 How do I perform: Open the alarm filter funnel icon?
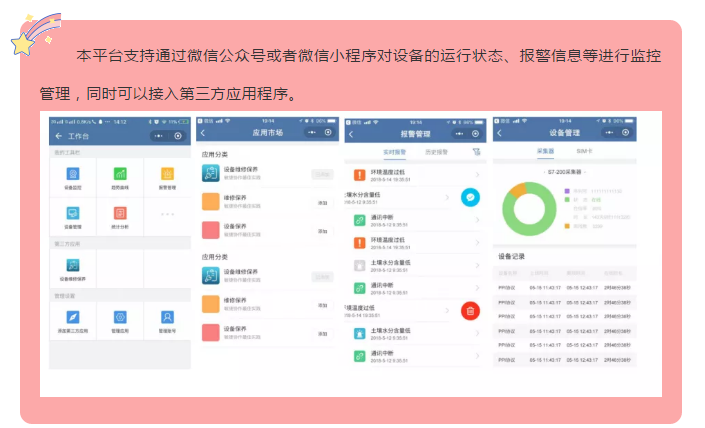tap(477, 152)
